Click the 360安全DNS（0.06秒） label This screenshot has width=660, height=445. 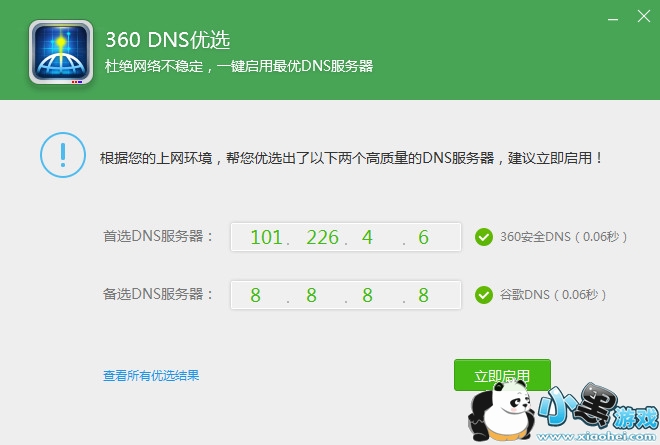click(563, 237)
